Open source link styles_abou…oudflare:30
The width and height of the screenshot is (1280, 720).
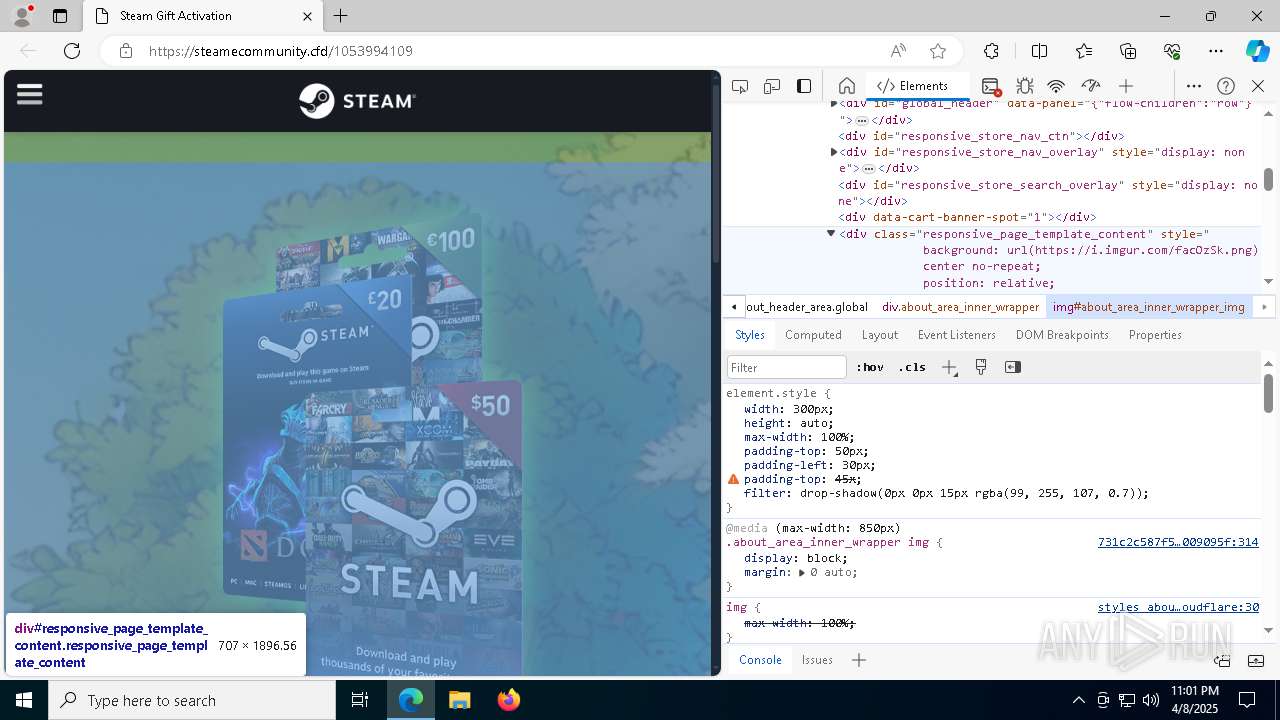point(1178,607)
